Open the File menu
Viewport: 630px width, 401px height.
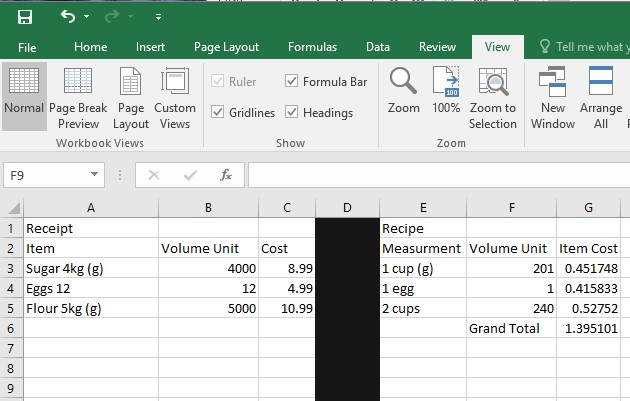(x=27, y=47)
